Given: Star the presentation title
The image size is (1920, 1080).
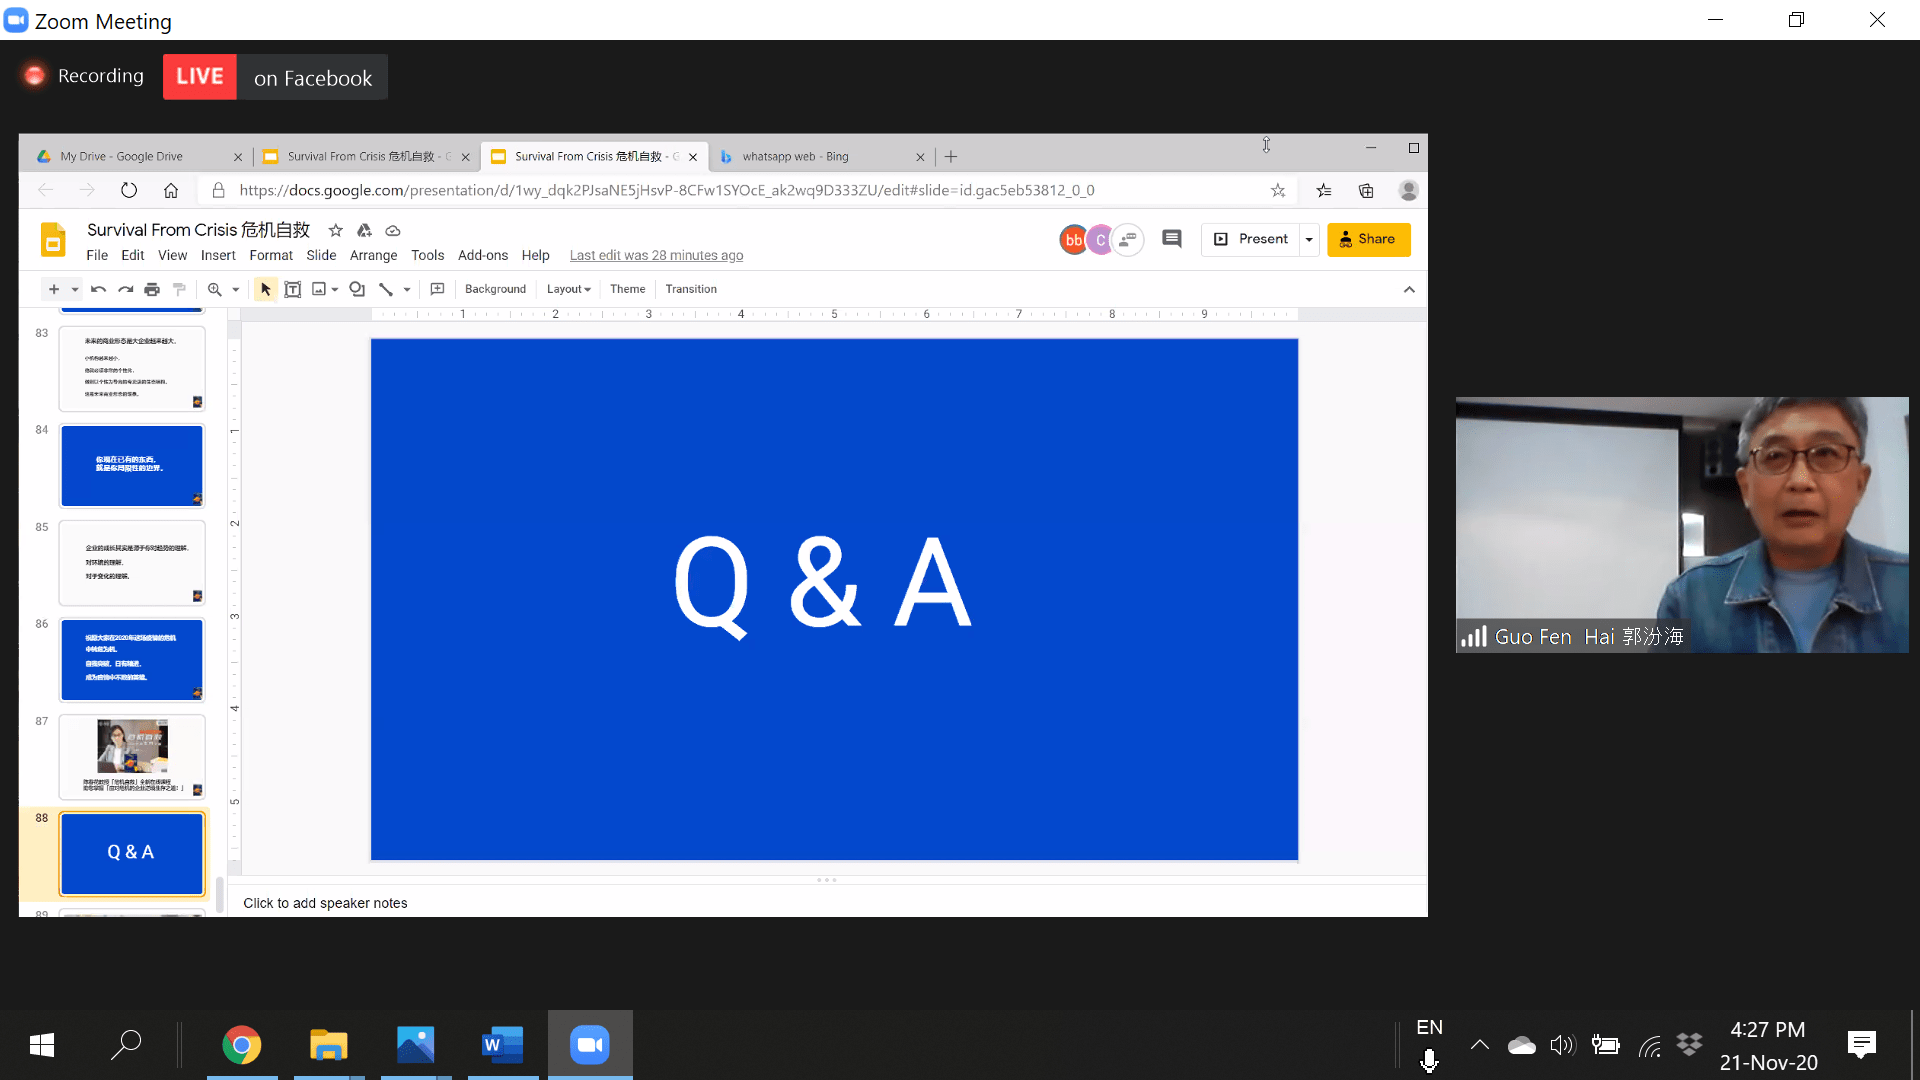Looking at the screenshot, I should [336, 230].
